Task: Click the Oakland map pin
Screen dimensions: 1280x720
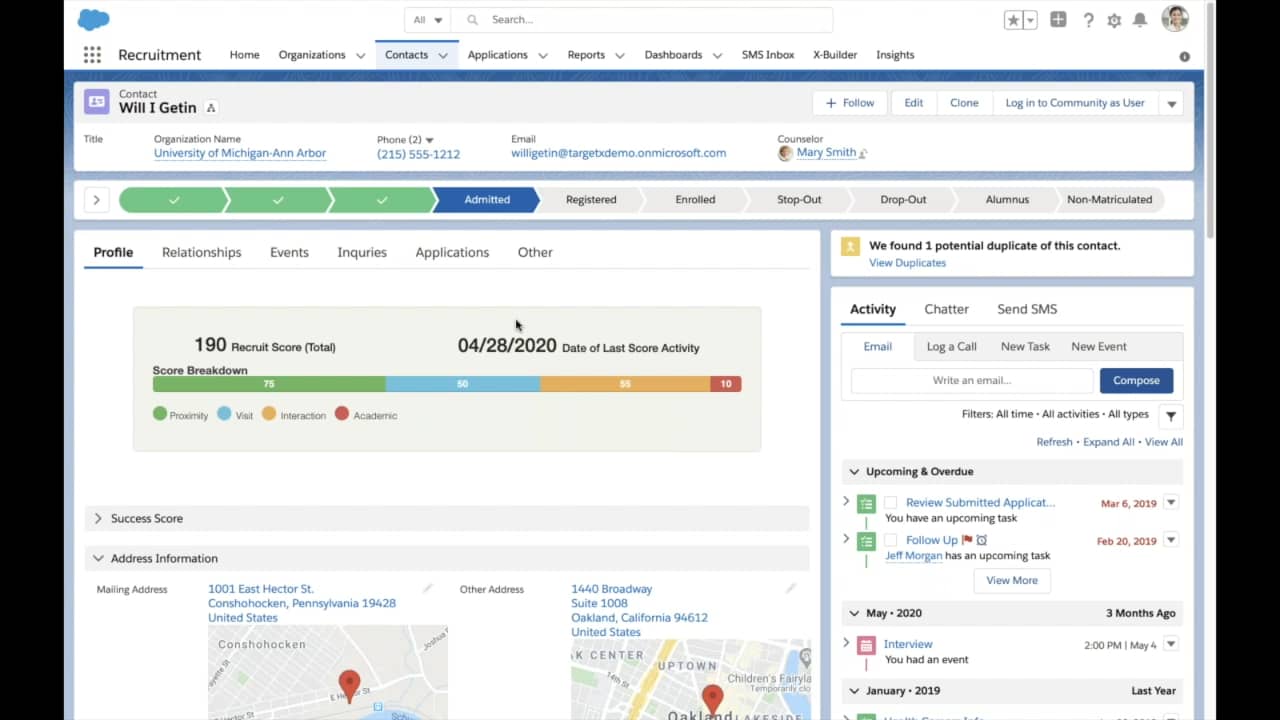Action: coord(712,699)
